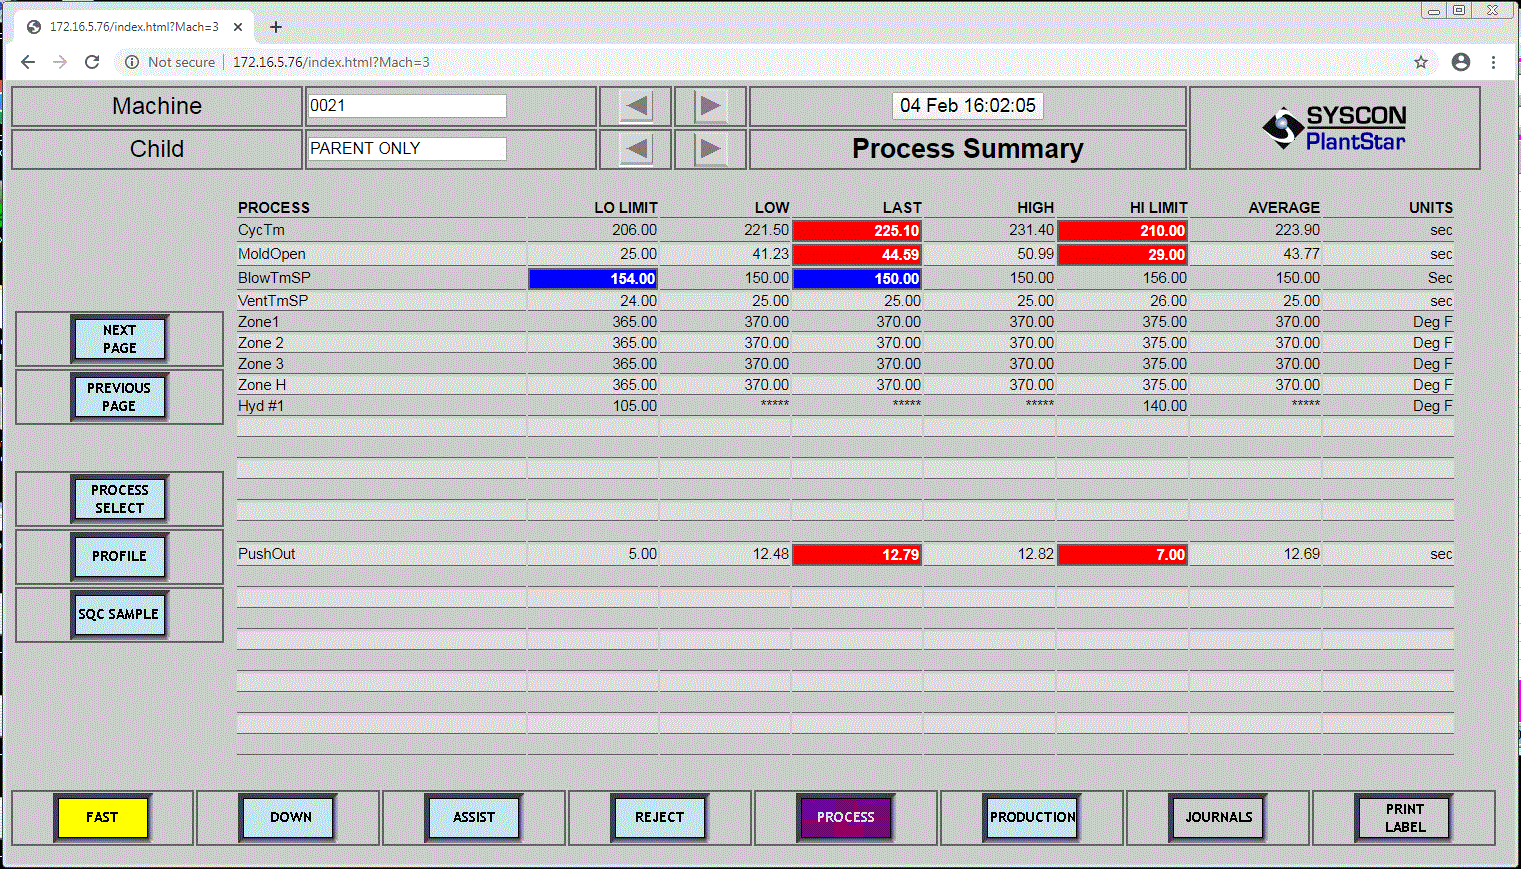Click the SYSCON PlantStar logo
The image size is (1521, 869).
click(x=1334, y=128)
